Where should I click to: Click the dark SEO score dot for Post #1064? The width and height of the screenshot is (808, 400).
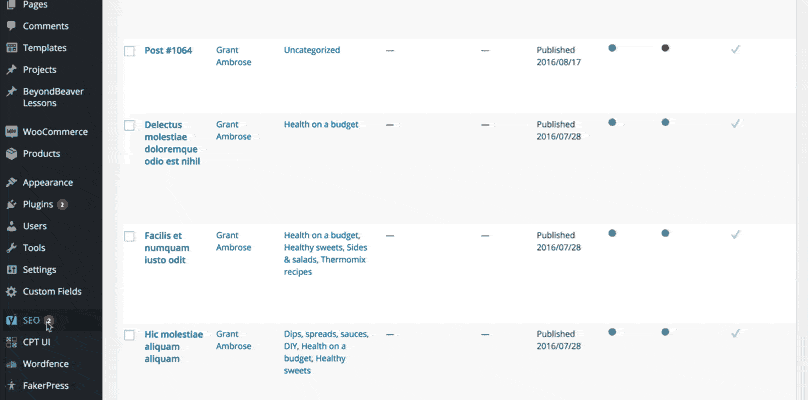665,48
